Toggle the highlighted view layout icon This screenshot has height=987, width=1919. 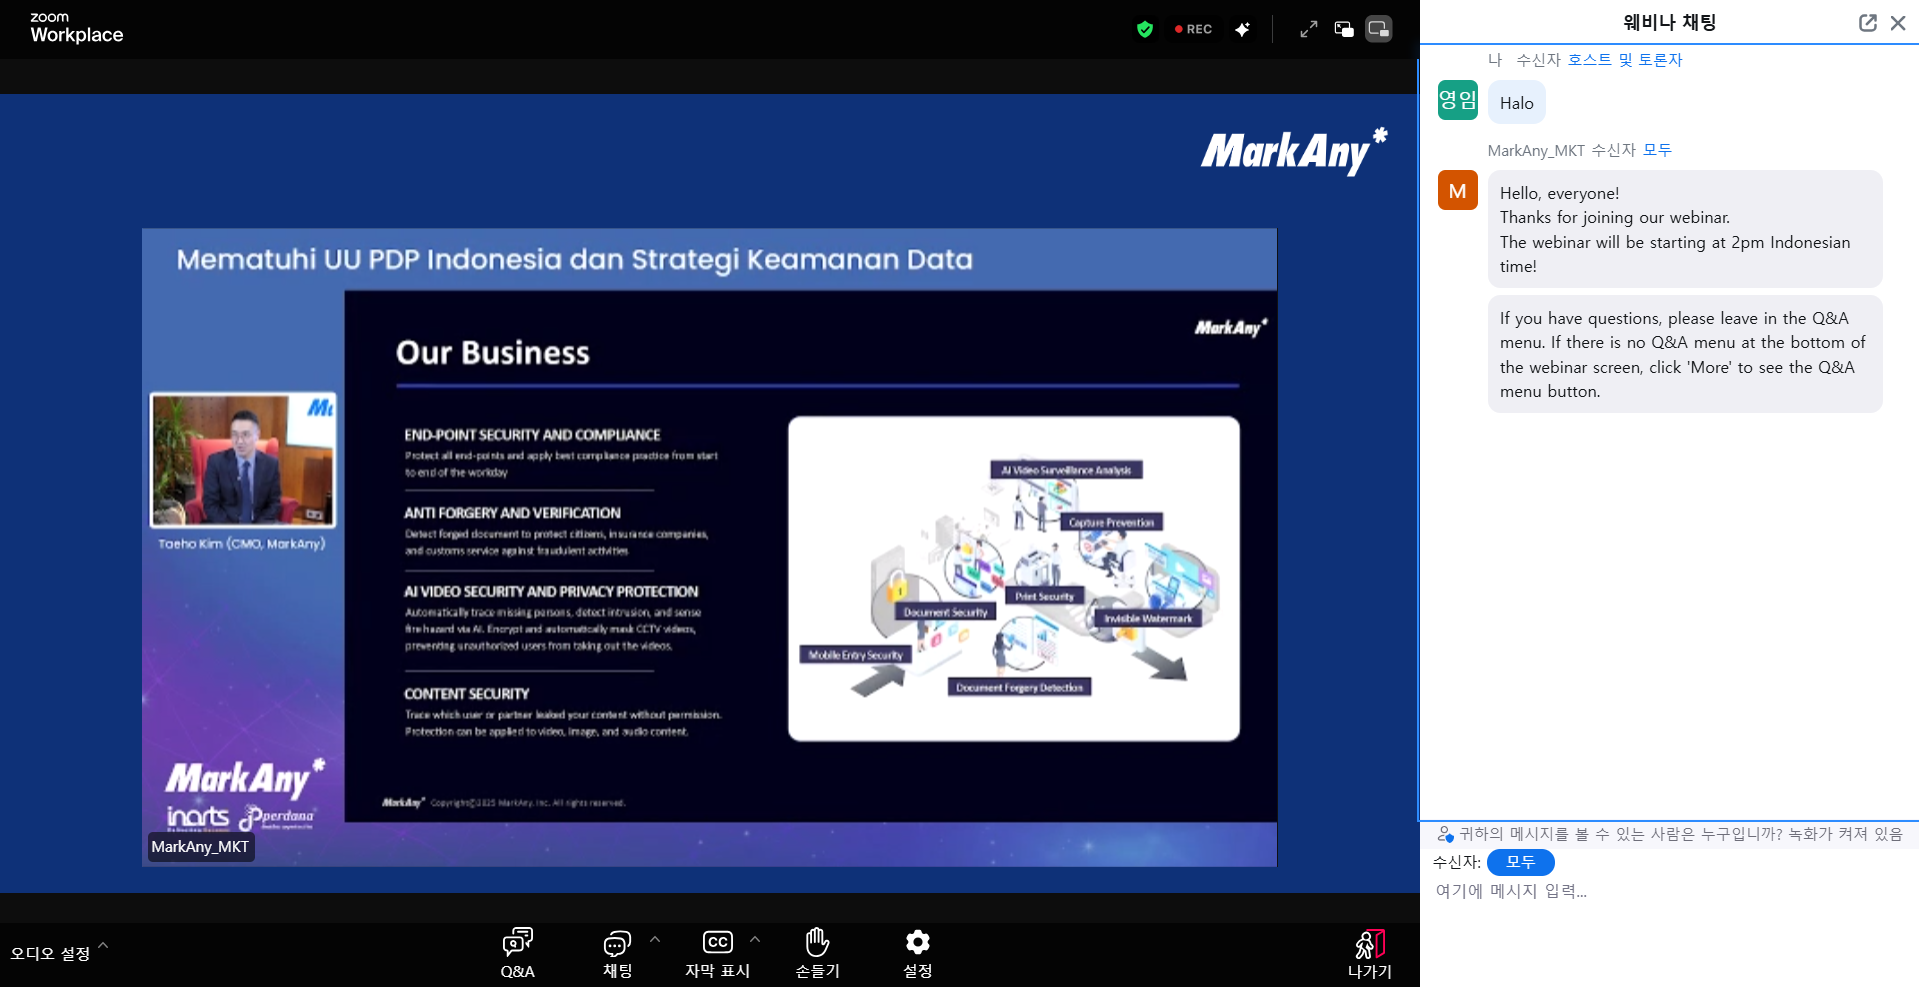pyautogui.click(x=1379, y=29)
